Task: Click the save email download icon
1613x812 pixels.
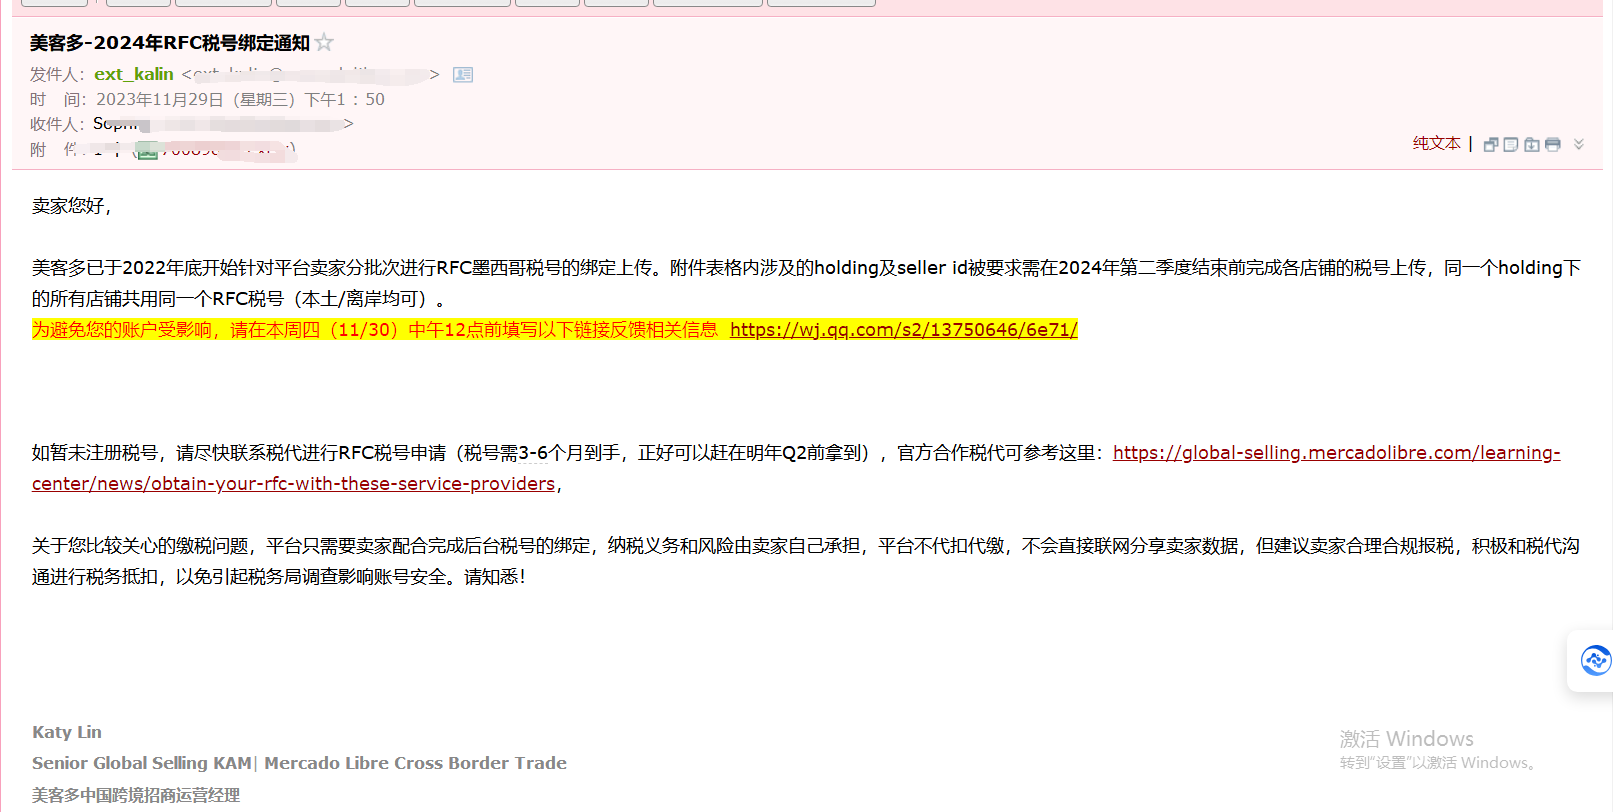Action: 1531,144
